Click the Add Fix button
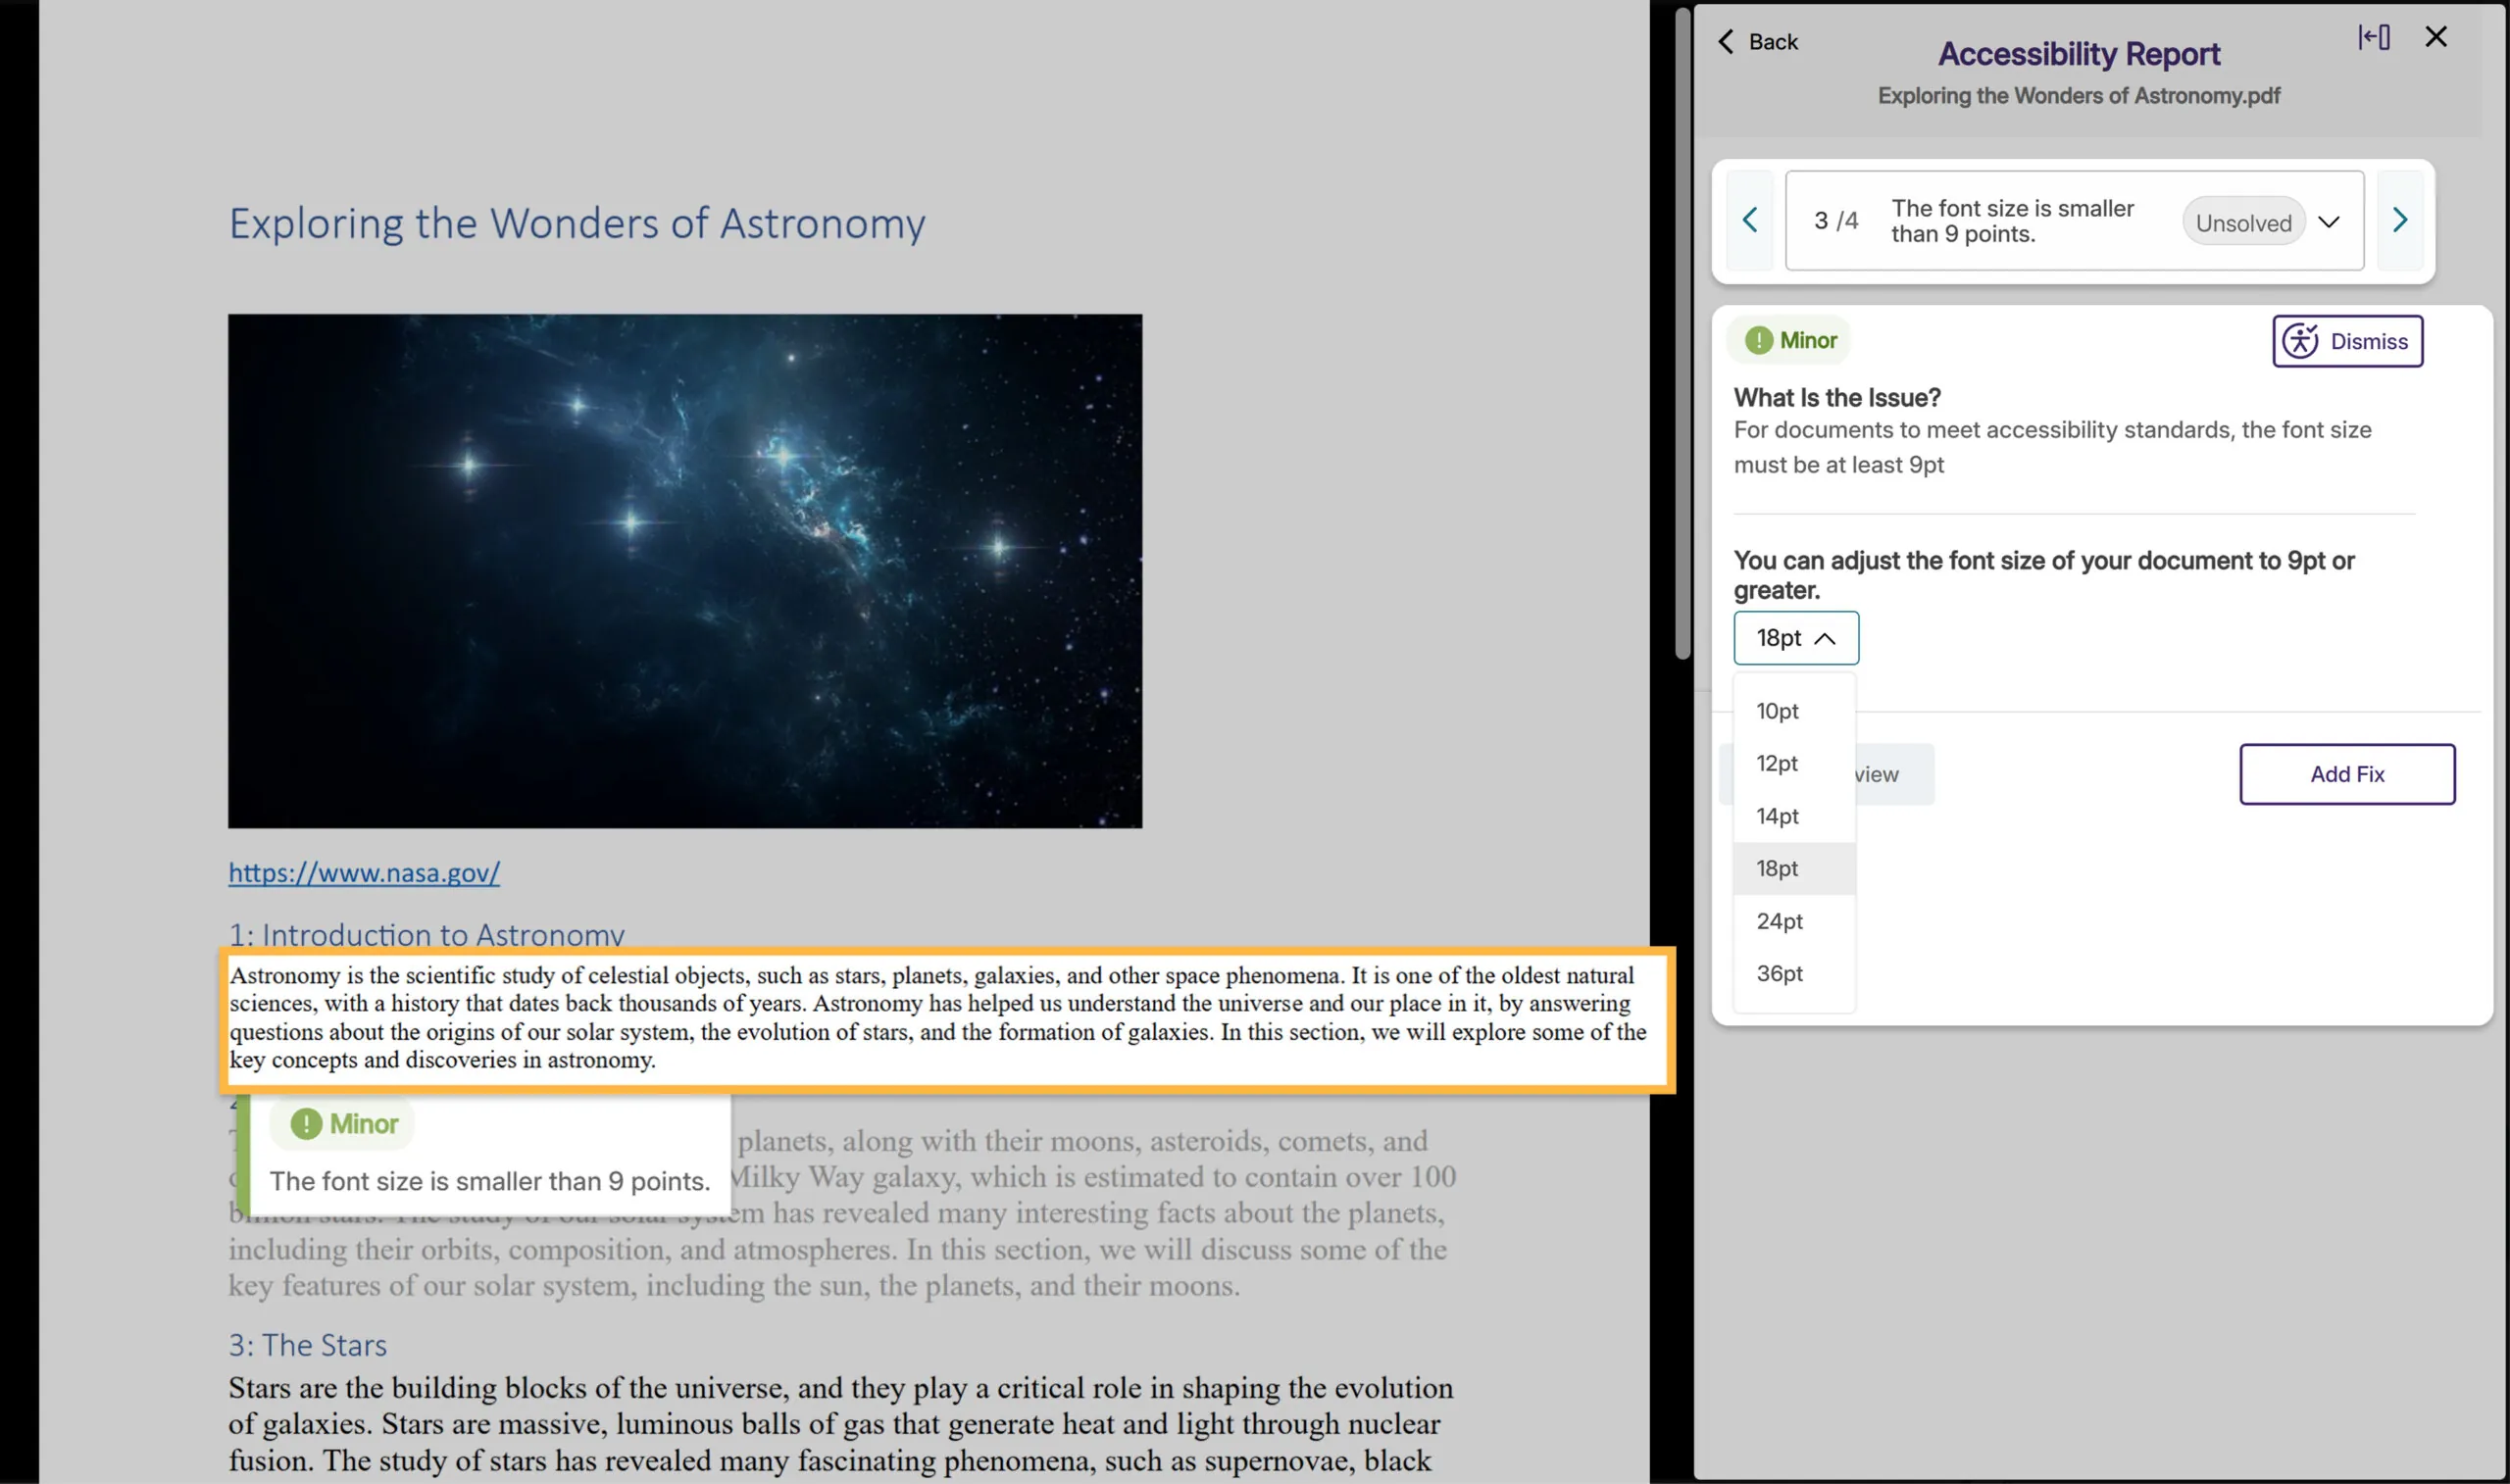2510x1484 pixels. pyautogui.click(x=2347, y=773)
